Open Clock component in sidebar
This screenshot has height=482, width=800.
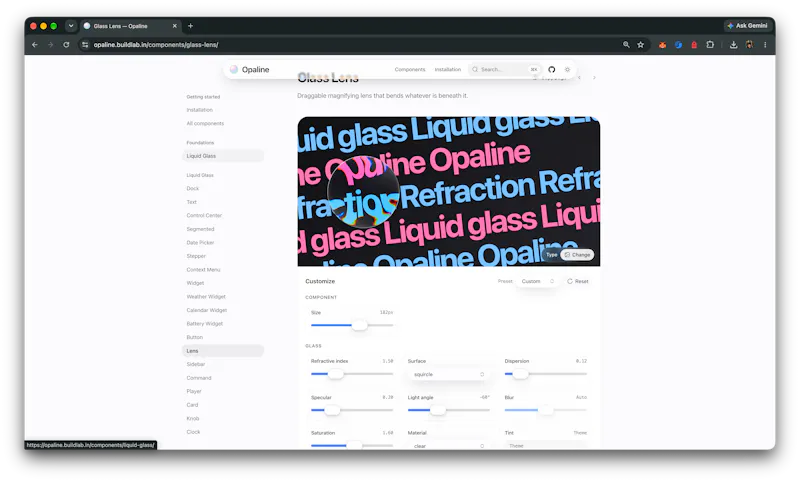point(193,432)
